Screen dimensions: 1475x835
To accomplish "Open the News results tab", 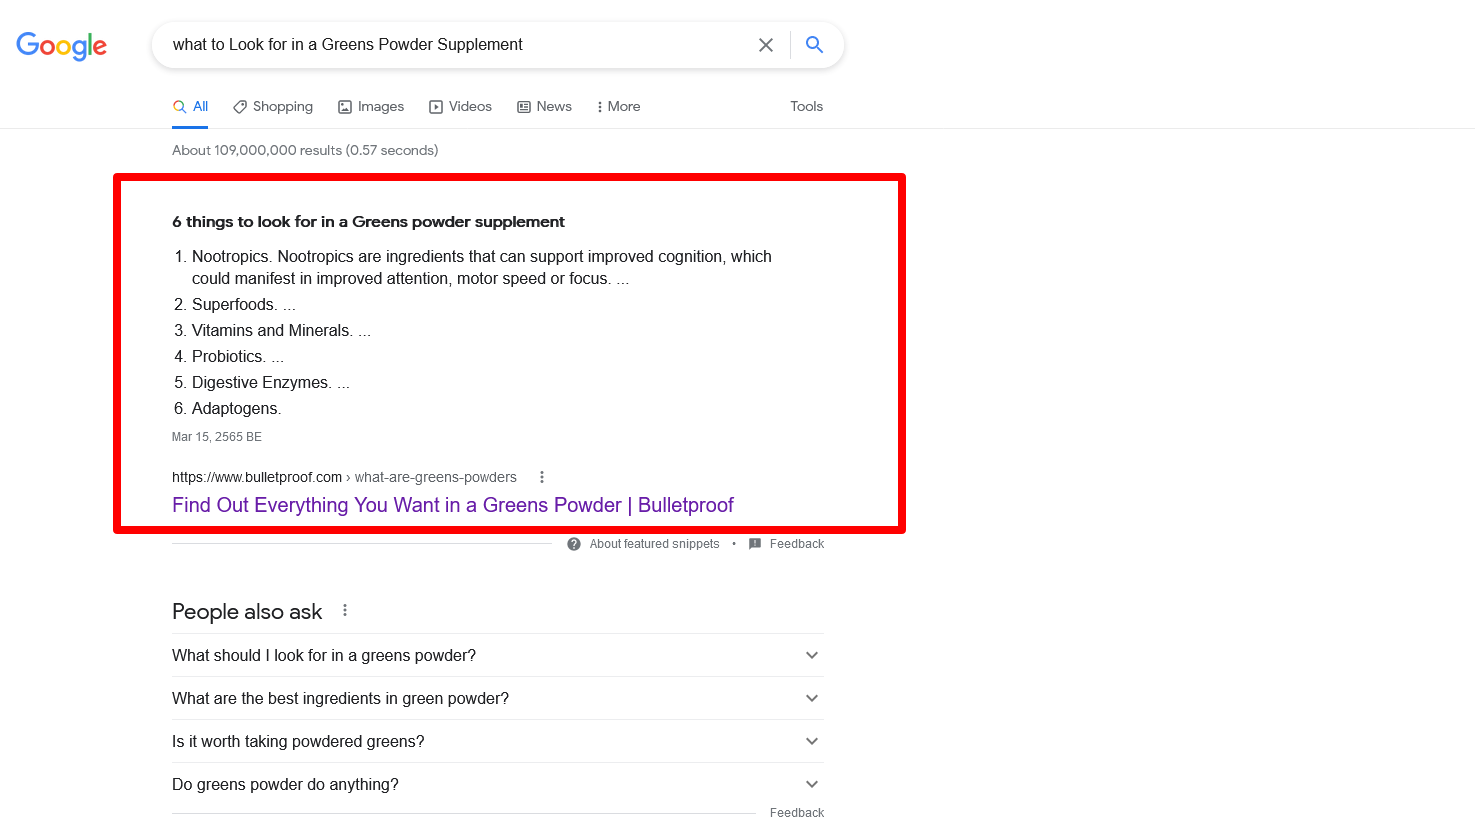I will [x=544, y=107].
